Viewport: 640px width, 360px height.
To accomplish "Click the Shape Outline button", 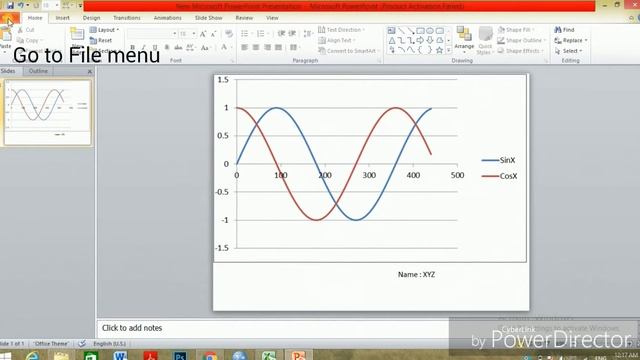I will click(521, 40).
